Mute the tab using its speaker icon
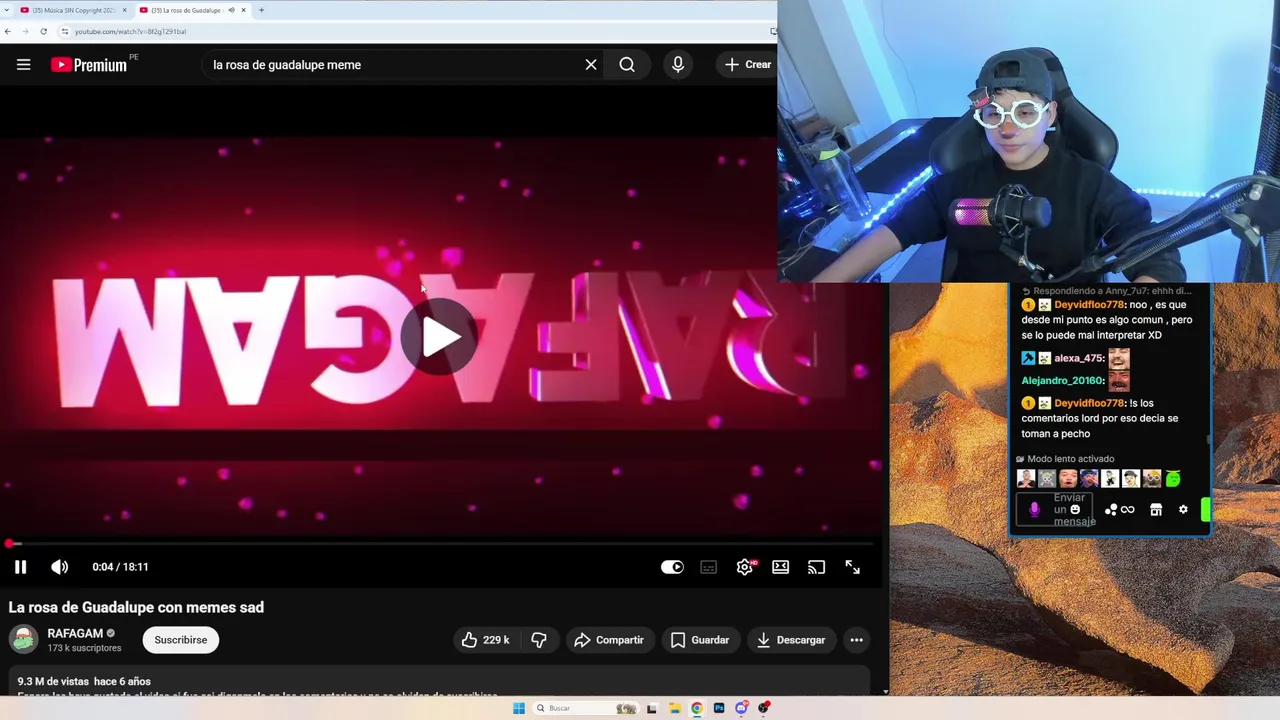Screen dimensions: 1280x720 click(x=231, y=10)
